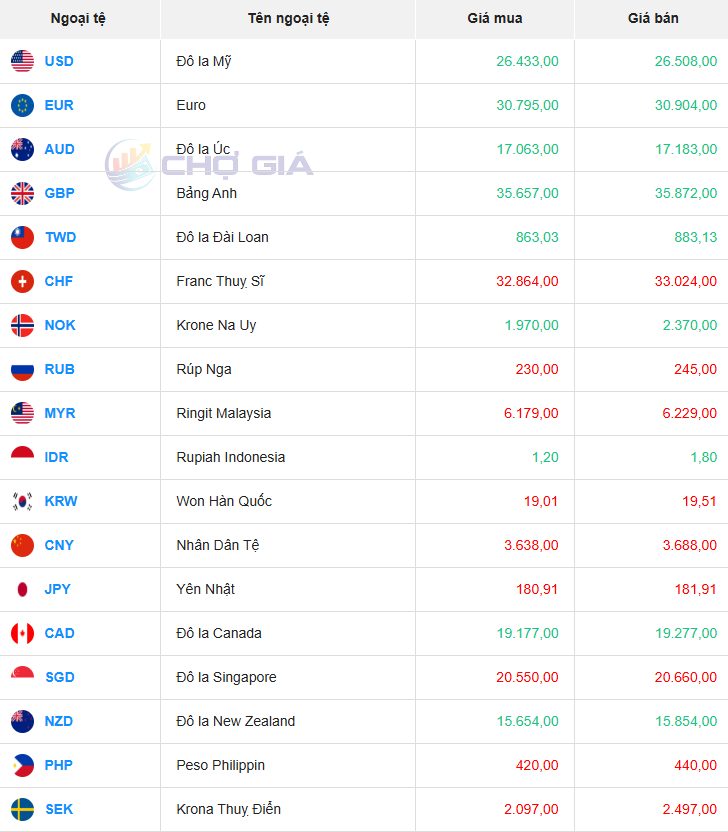Open the TWD currency link
This screenshot has height=832, width=728.
pos(60,237)
